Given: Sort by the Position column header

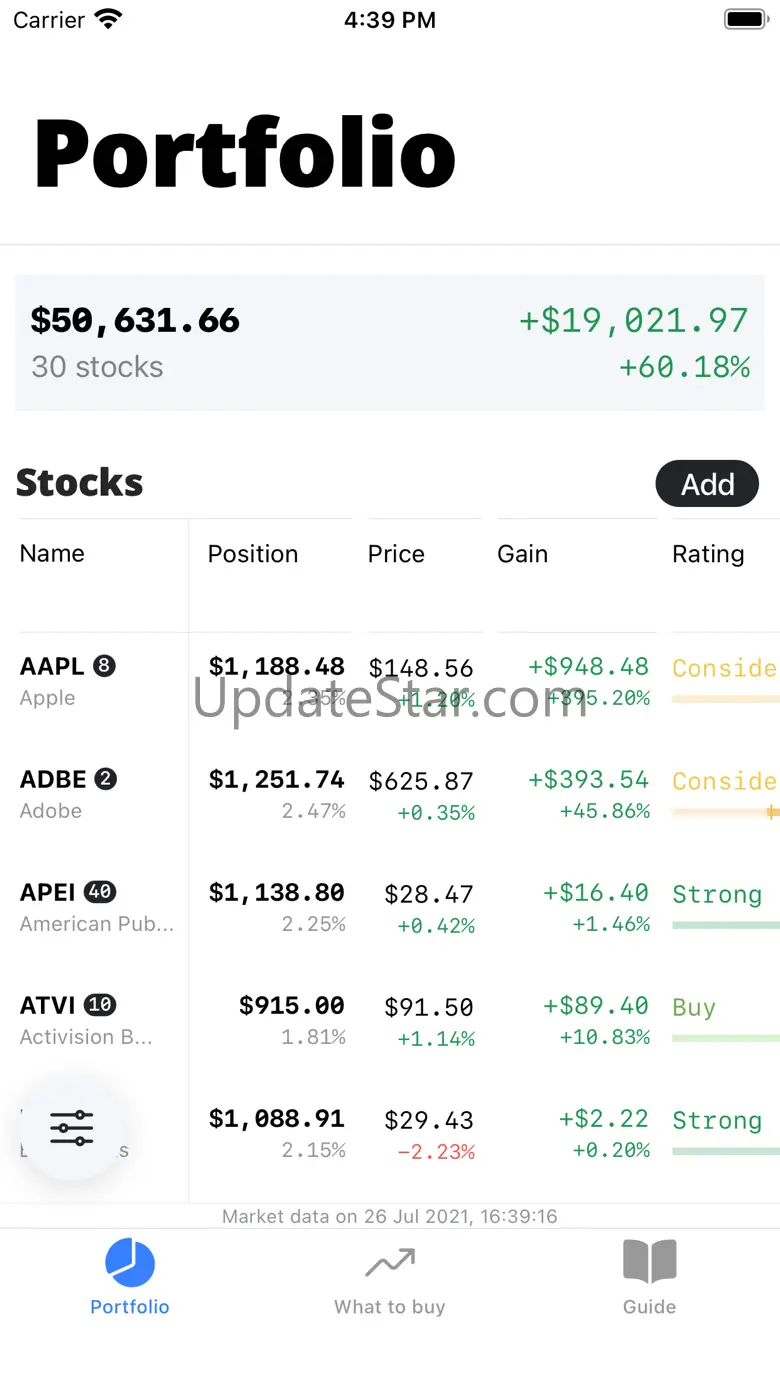Looking at the screenshot, I should click(253, 554).
